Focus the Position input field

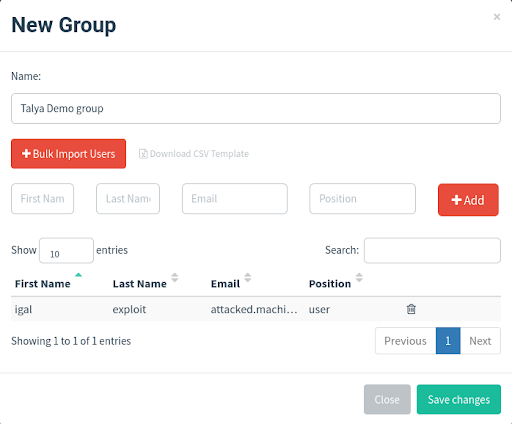[x=362, y=199]
